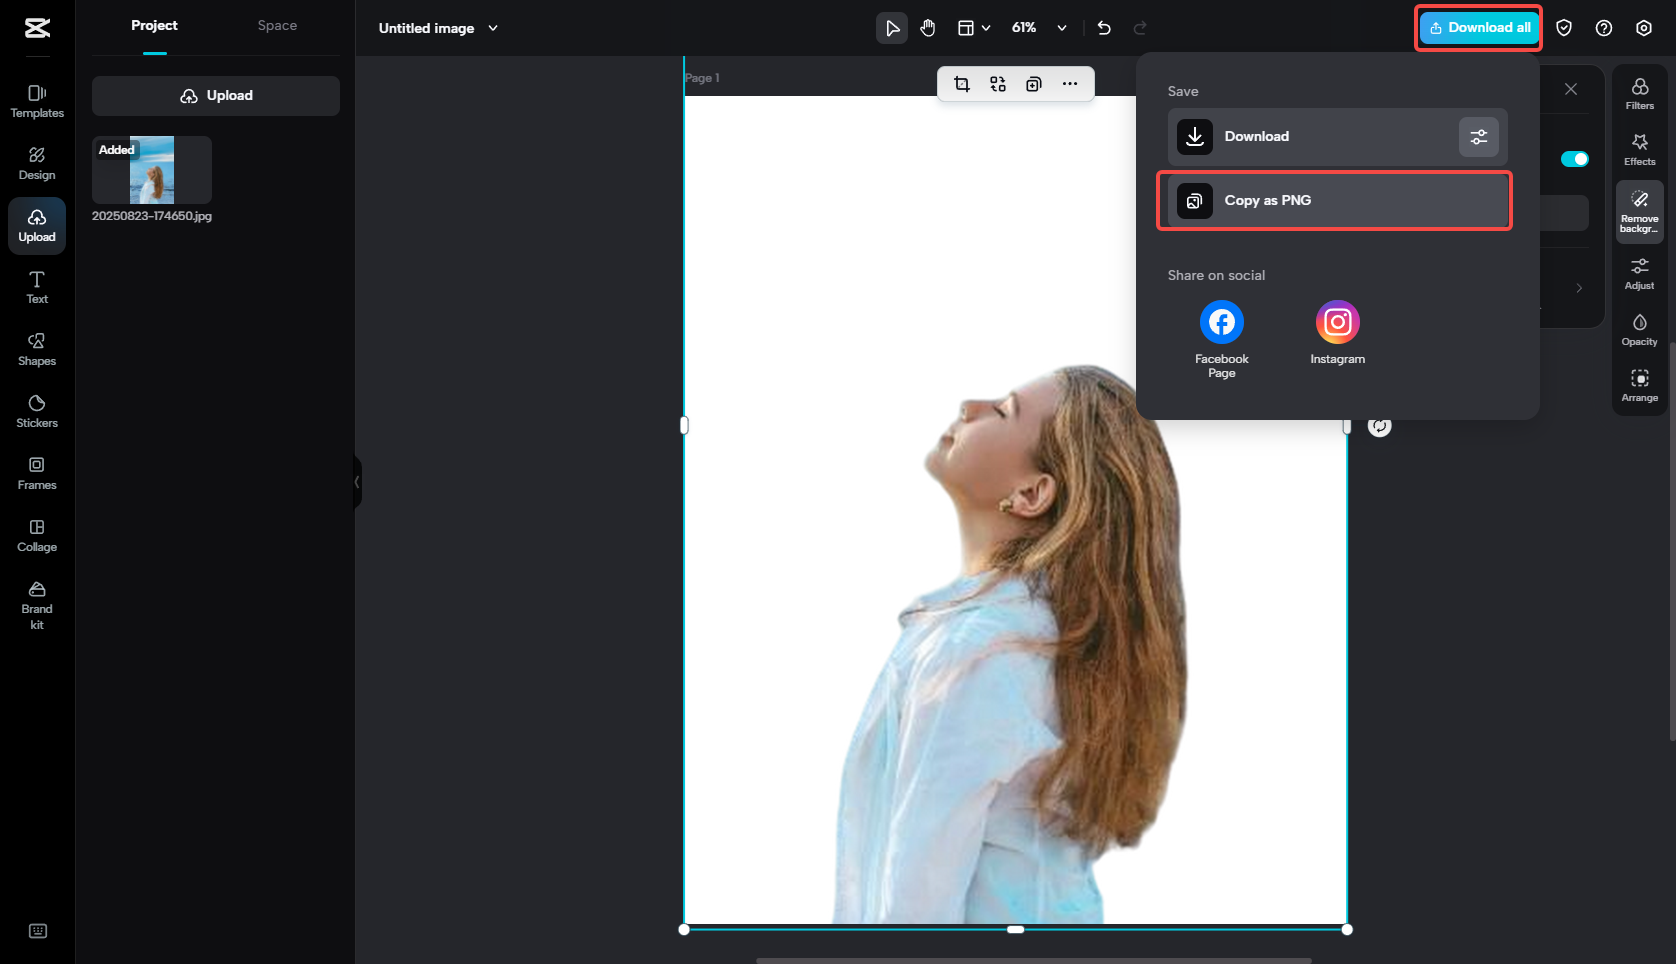1676x964 pixels.
Task: Select the Copy as PNG option
Action: 1334,200
